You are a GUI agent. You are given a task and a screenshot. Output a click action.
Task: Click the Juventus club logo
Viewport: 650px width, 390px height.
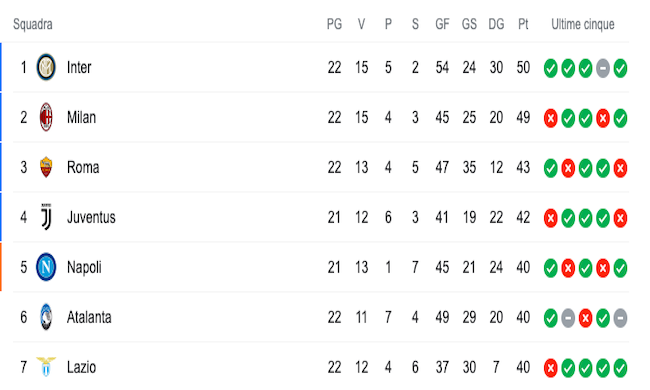click(x=46, y=217)
